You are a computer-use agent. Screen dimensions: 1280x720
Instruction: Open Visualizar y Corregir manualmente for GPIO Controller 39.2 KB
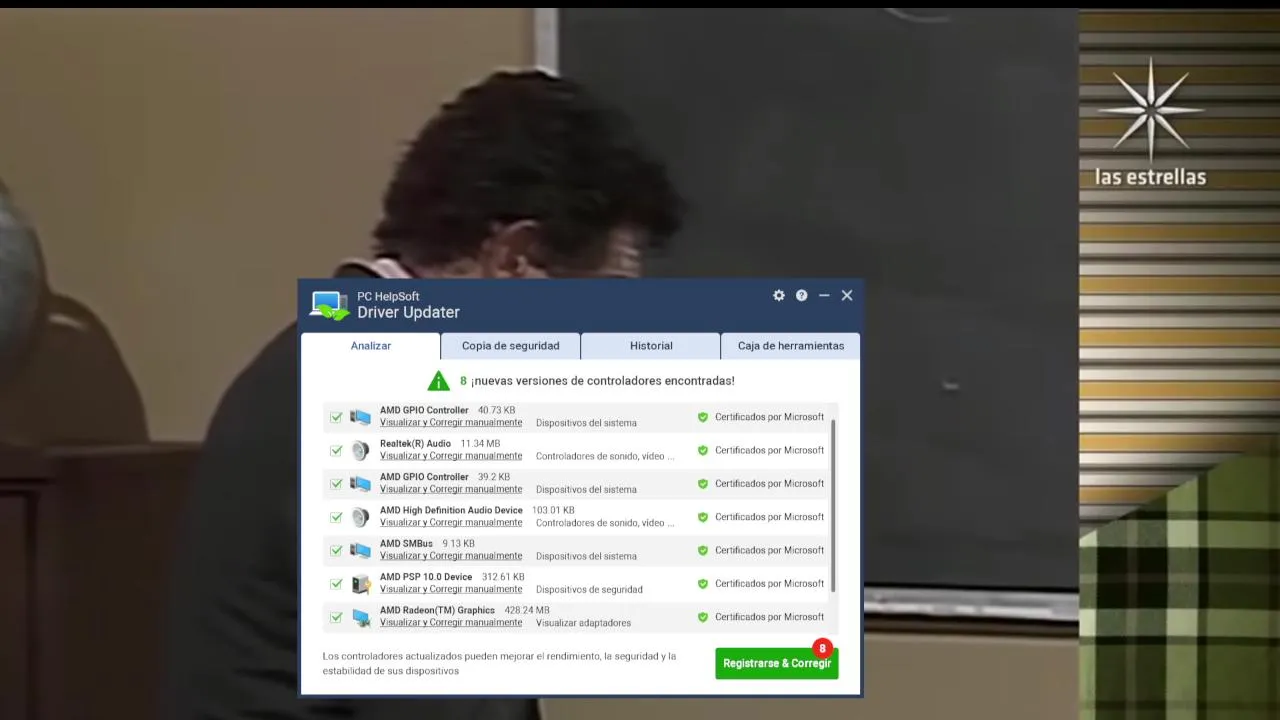451,489
